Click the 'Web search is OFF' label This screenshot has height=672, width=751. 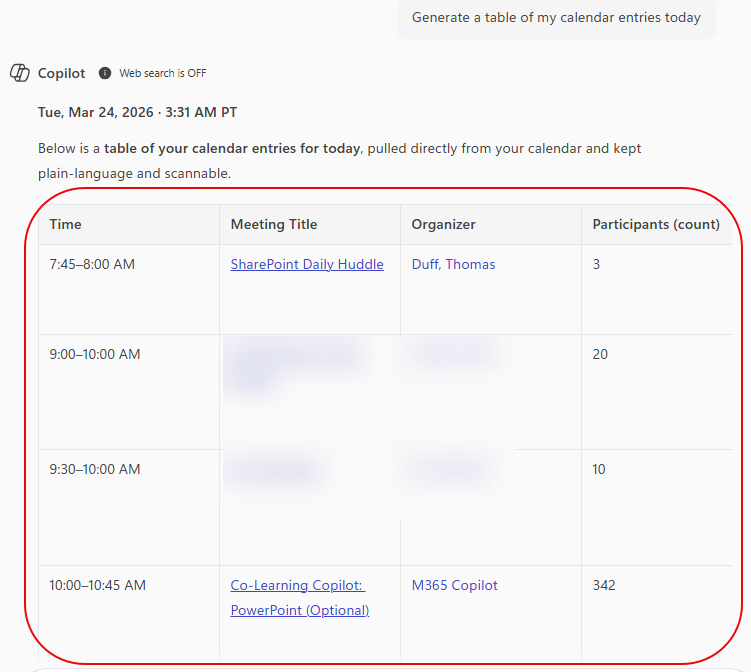coord(162,73)
